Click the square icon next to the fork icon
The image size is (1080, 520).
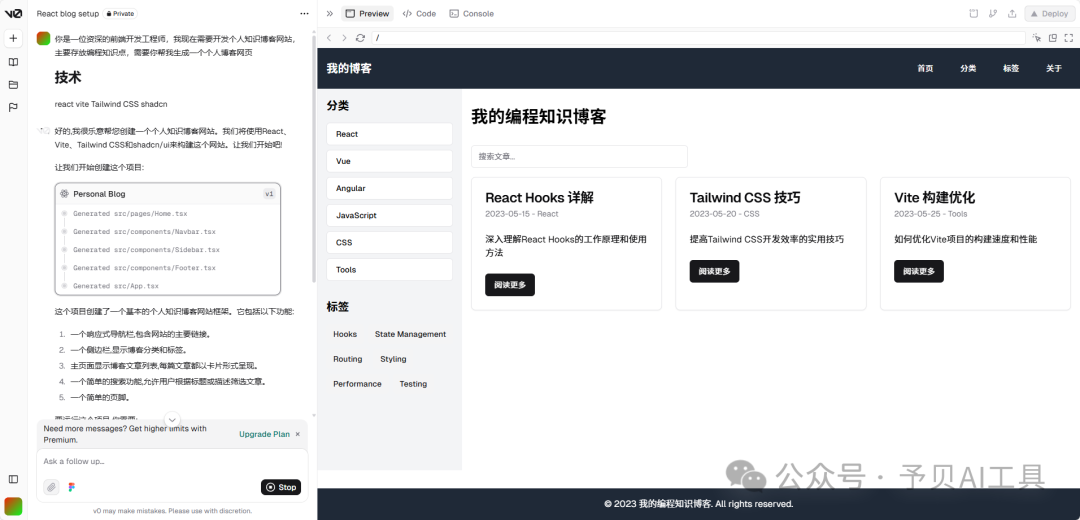point(973,13)
